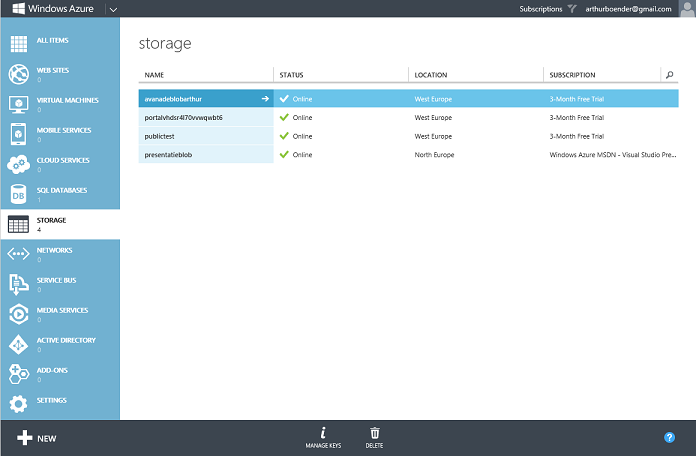Viewport: 696px width, 456px height.
Task: Click the storage page heading
Action: click(x=165, y=44)
